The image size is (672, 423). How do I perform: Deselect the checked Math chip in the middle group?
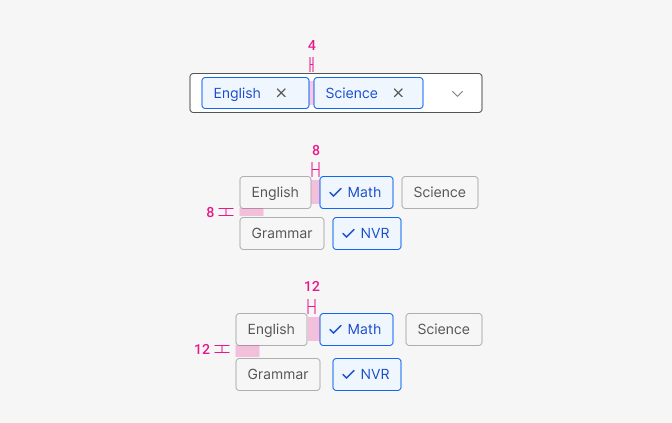356,192
